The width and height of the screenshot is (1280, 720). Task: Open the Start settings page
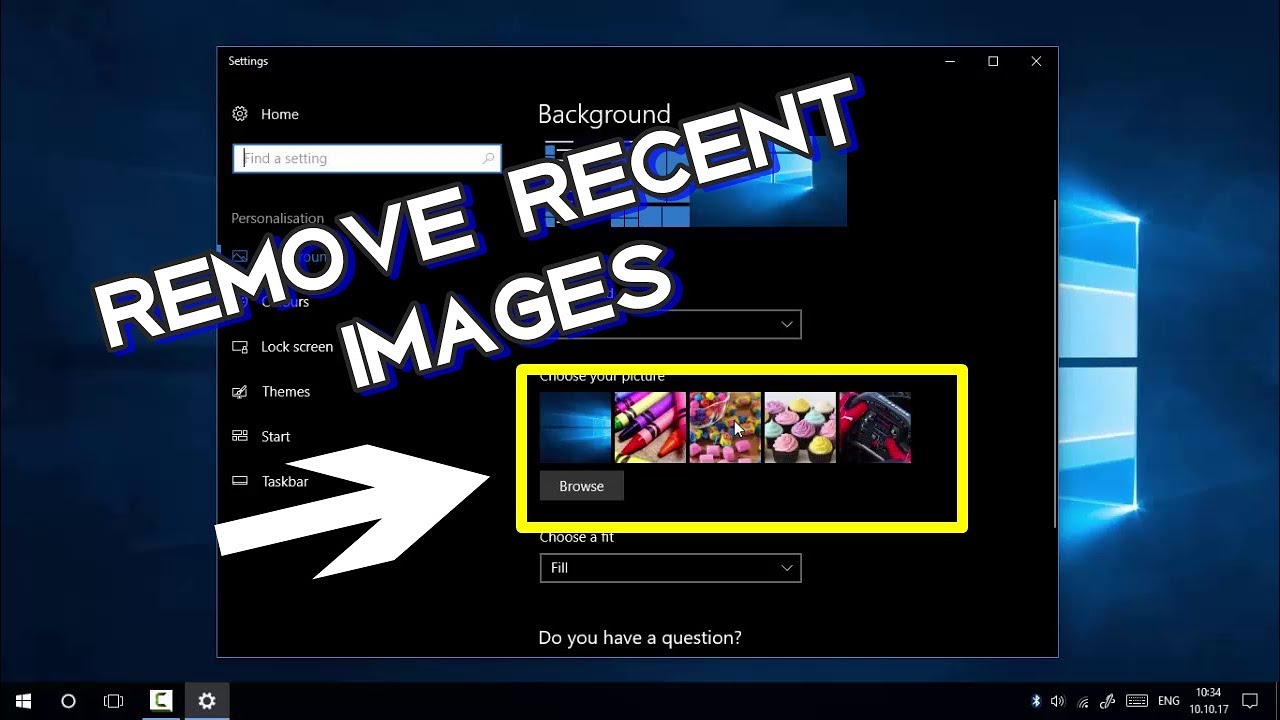coord(275,437)
